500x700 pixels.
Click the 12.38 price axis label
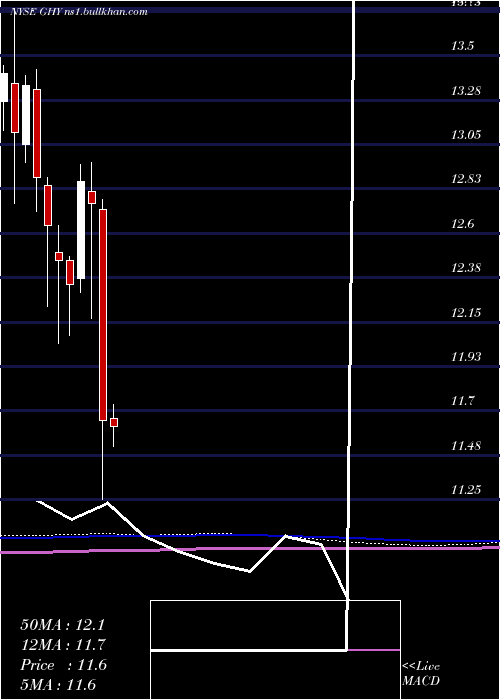466,268
